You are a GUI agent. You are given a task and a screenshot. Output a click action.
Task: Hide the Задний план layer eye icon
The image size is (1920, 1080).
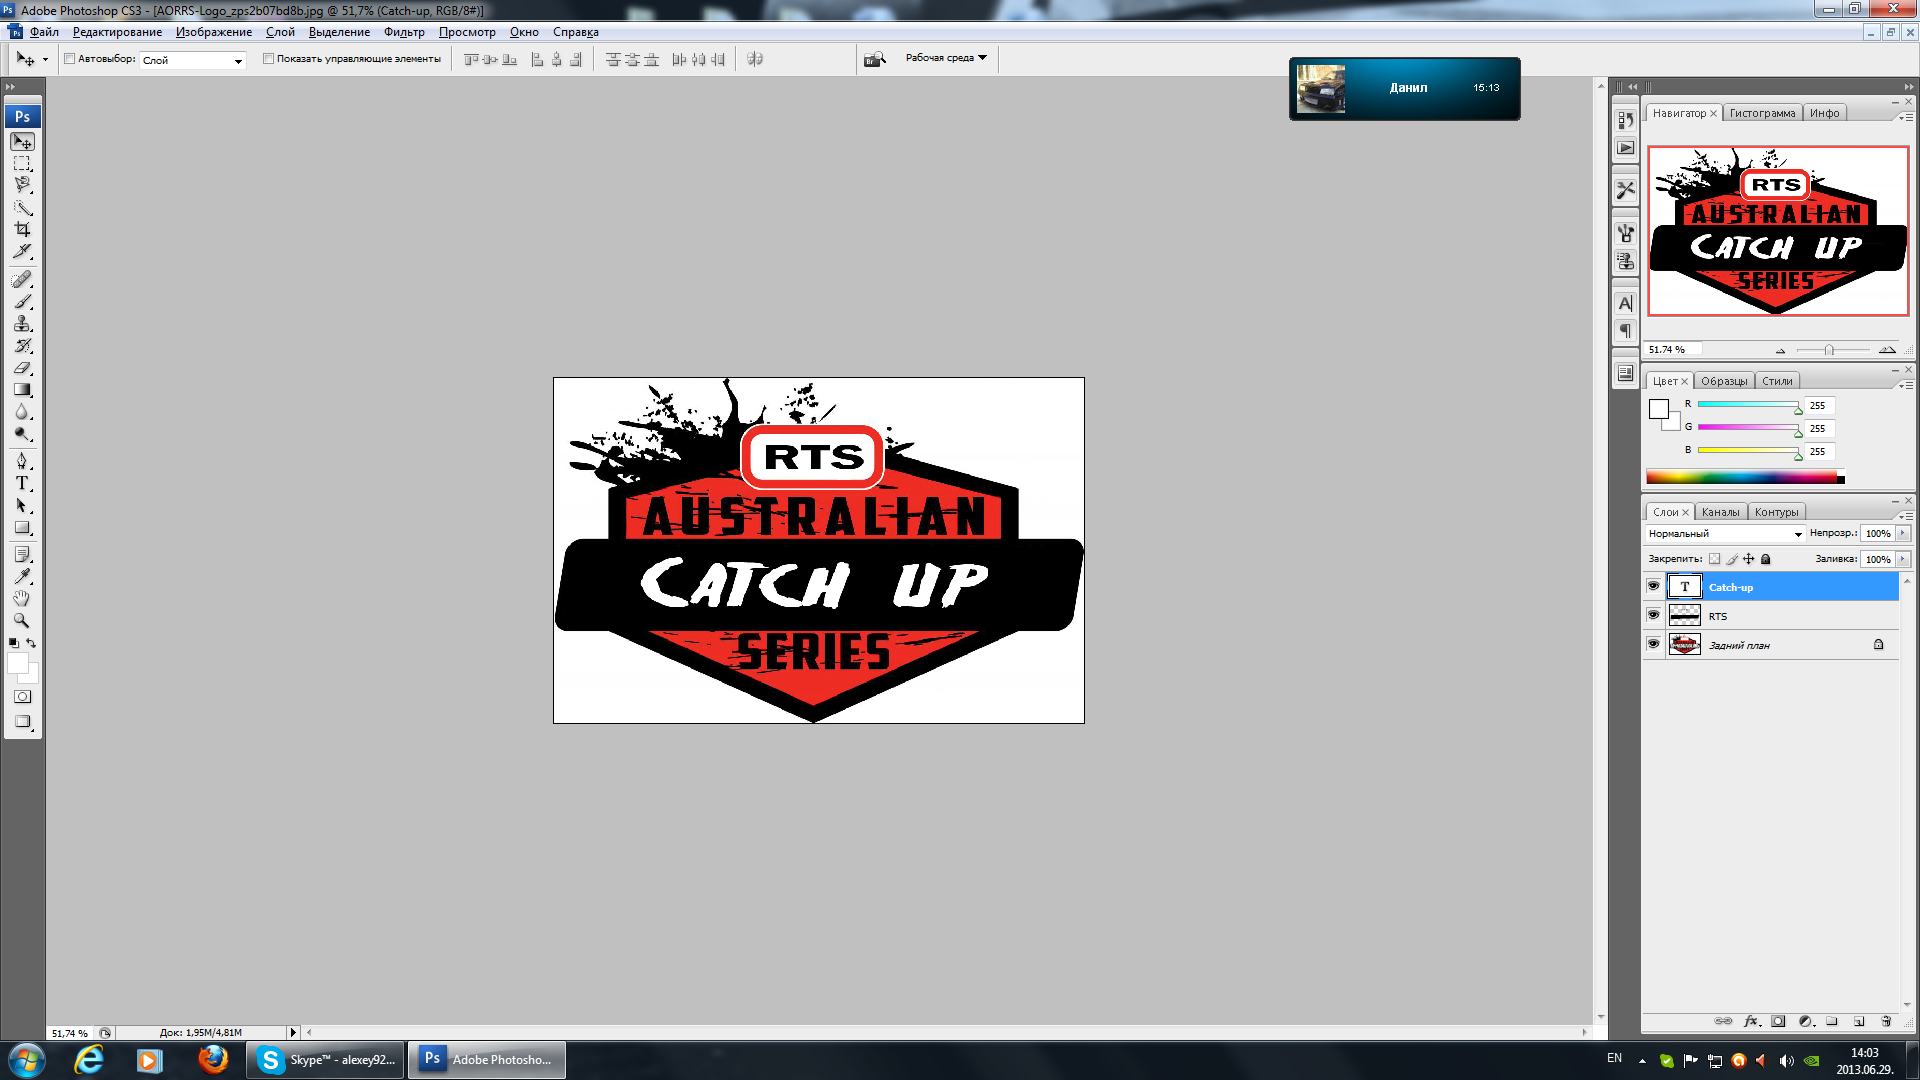[x=1653, y=645]
